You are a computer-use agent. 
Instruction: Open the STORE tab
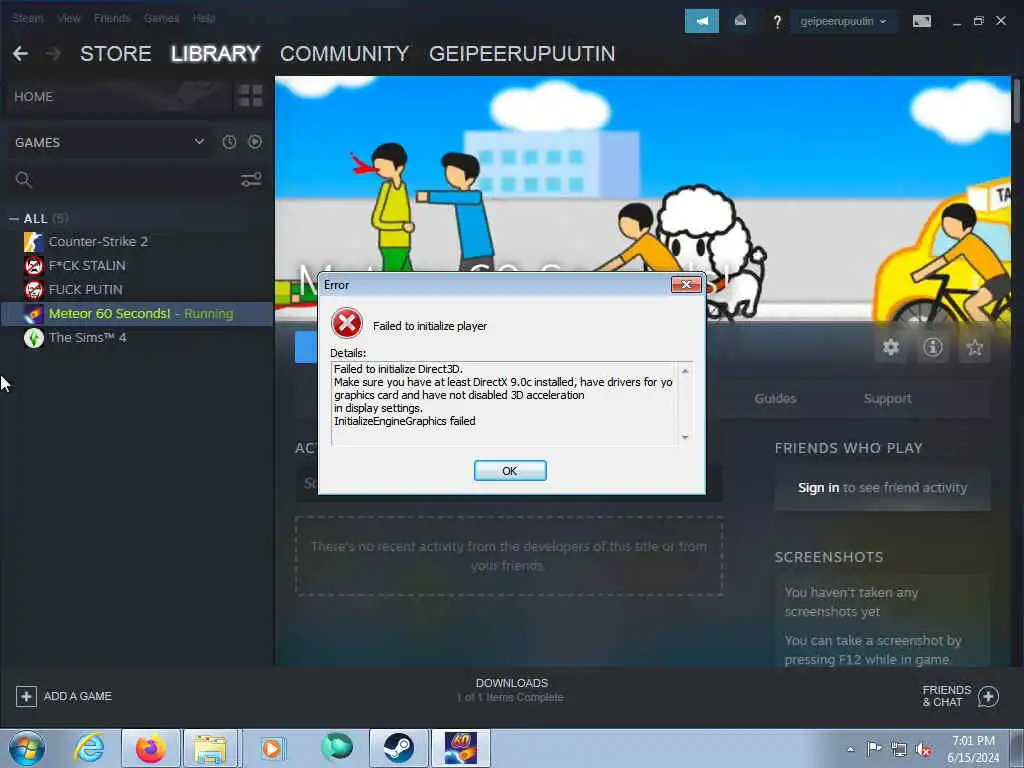click(x=116, y=54)
